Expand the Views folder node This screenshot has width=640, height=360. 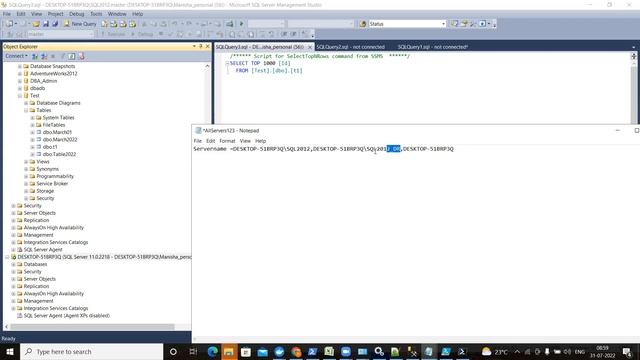[x=26, y=162]
